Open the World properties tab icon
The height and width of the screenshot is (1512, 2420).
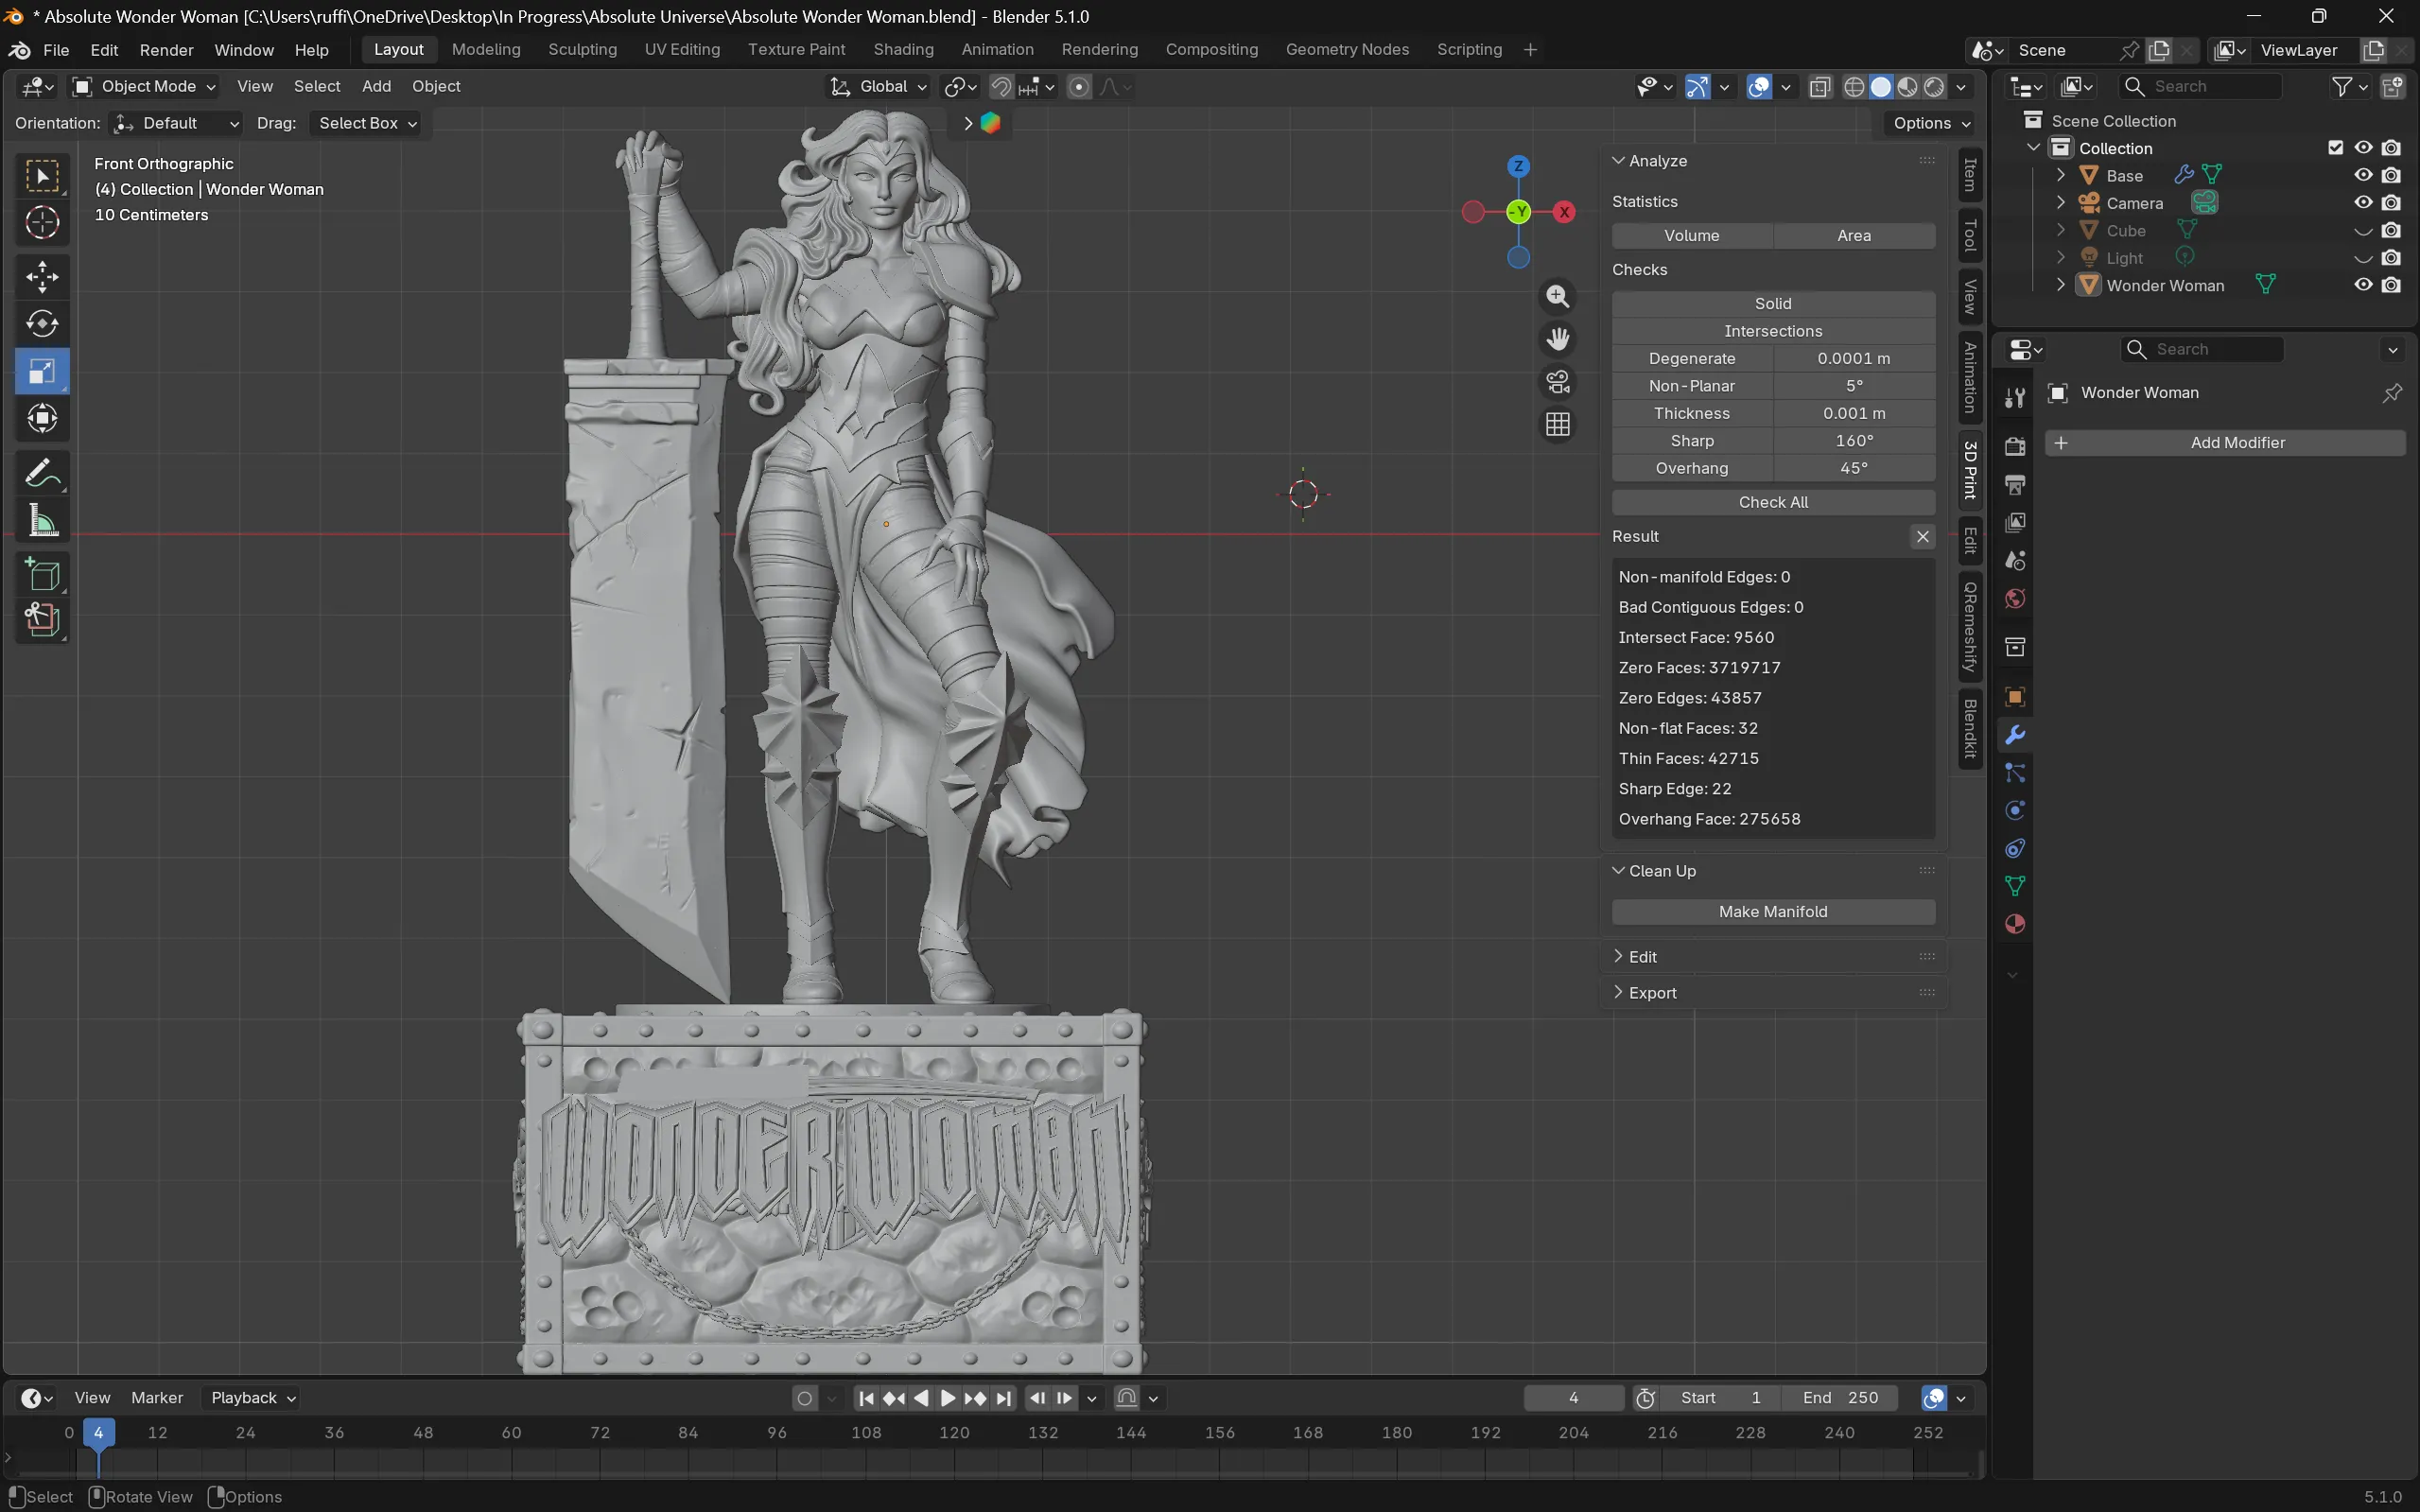(x=2015, y=599)
